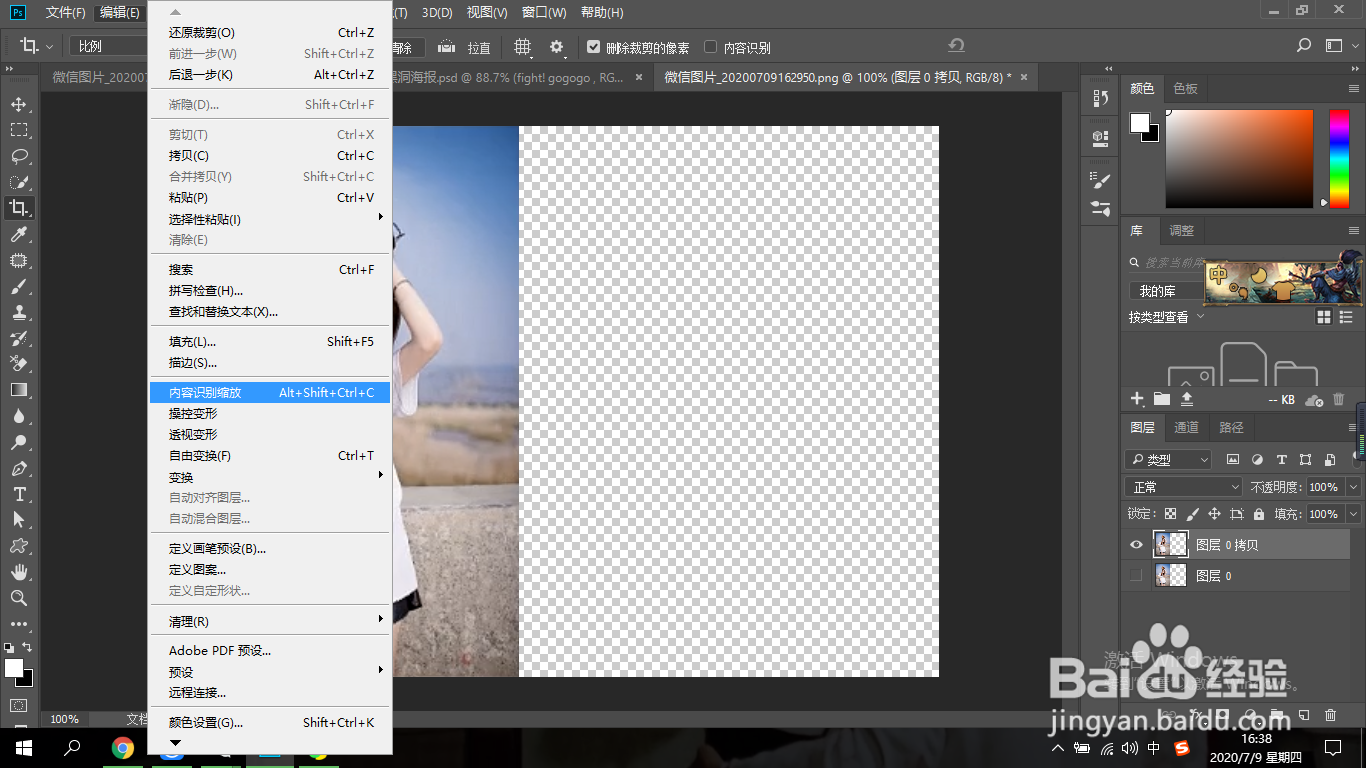
Task: Enable the Delete Cropped Pixels checkbox
Action: coord(594,47)
